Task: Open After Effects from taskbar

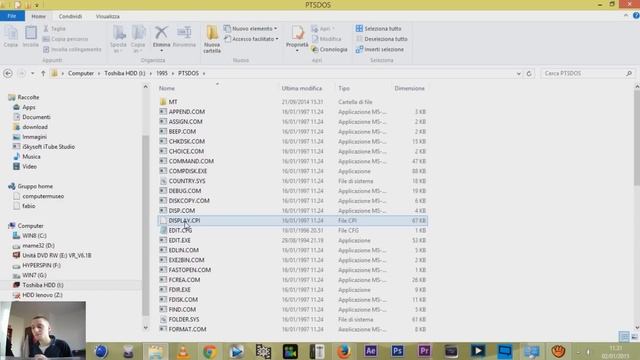Action: [371, 351]
